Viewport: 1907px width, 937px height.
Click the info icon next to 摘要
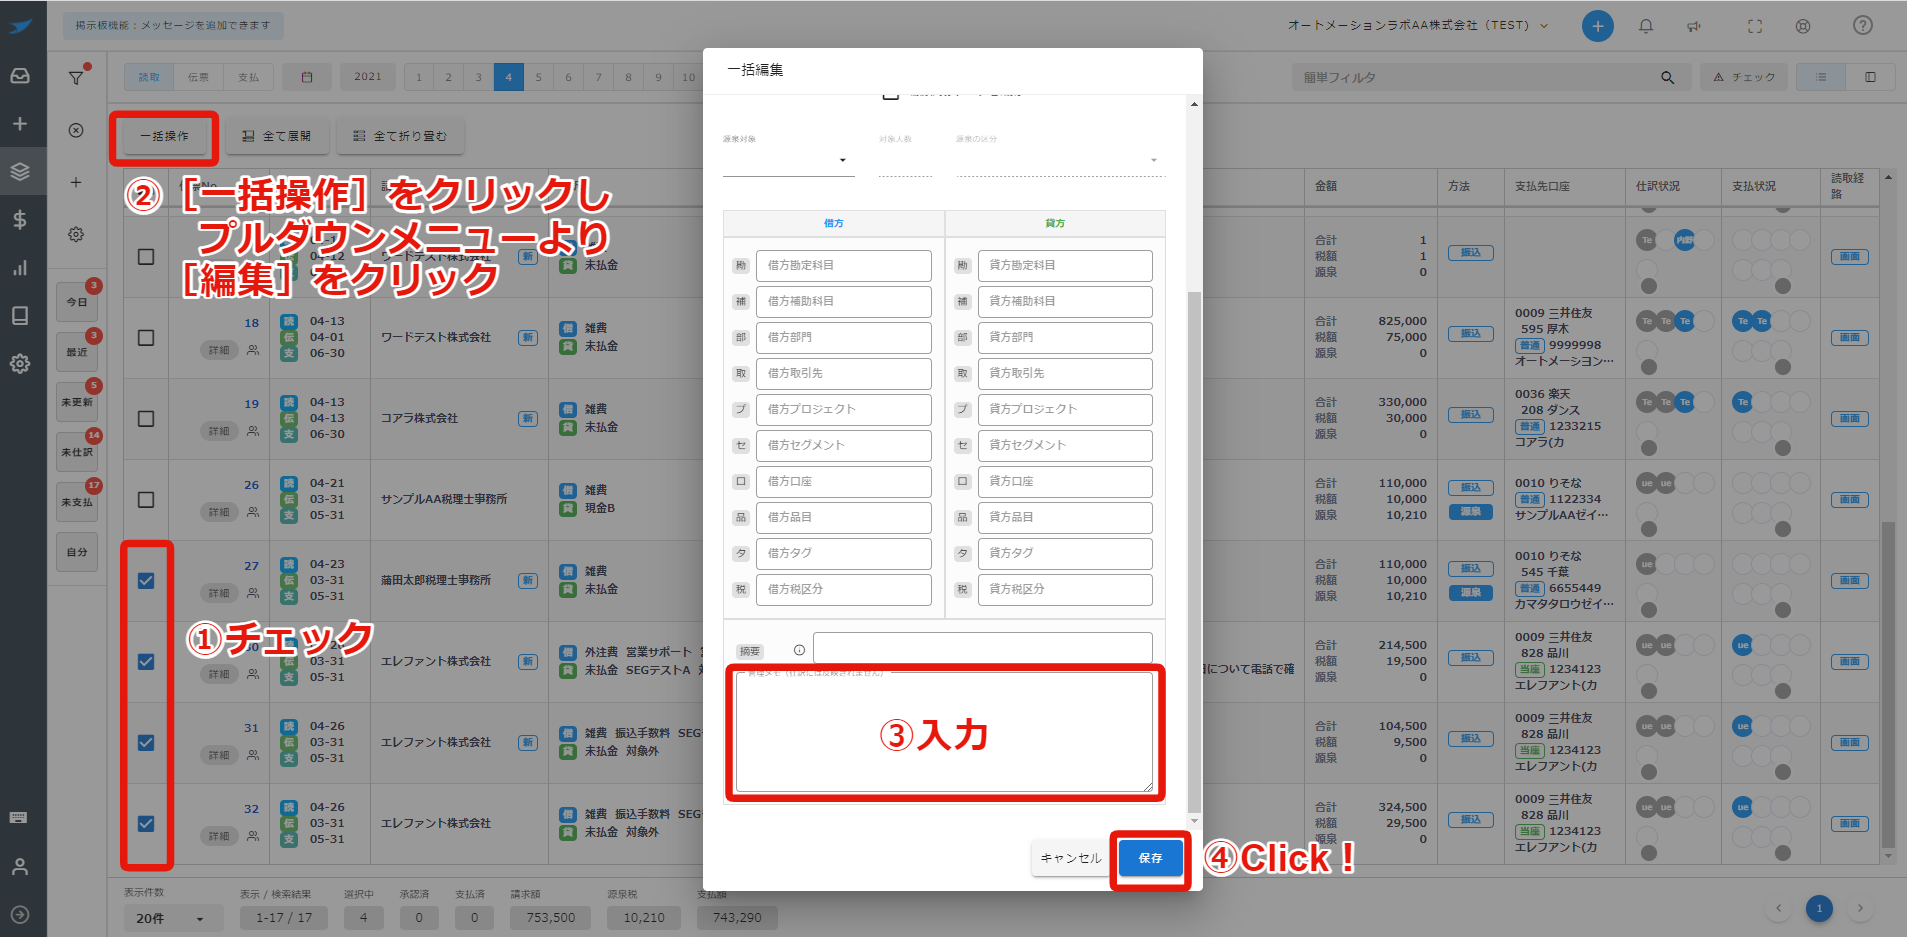[x=799, y=650]
